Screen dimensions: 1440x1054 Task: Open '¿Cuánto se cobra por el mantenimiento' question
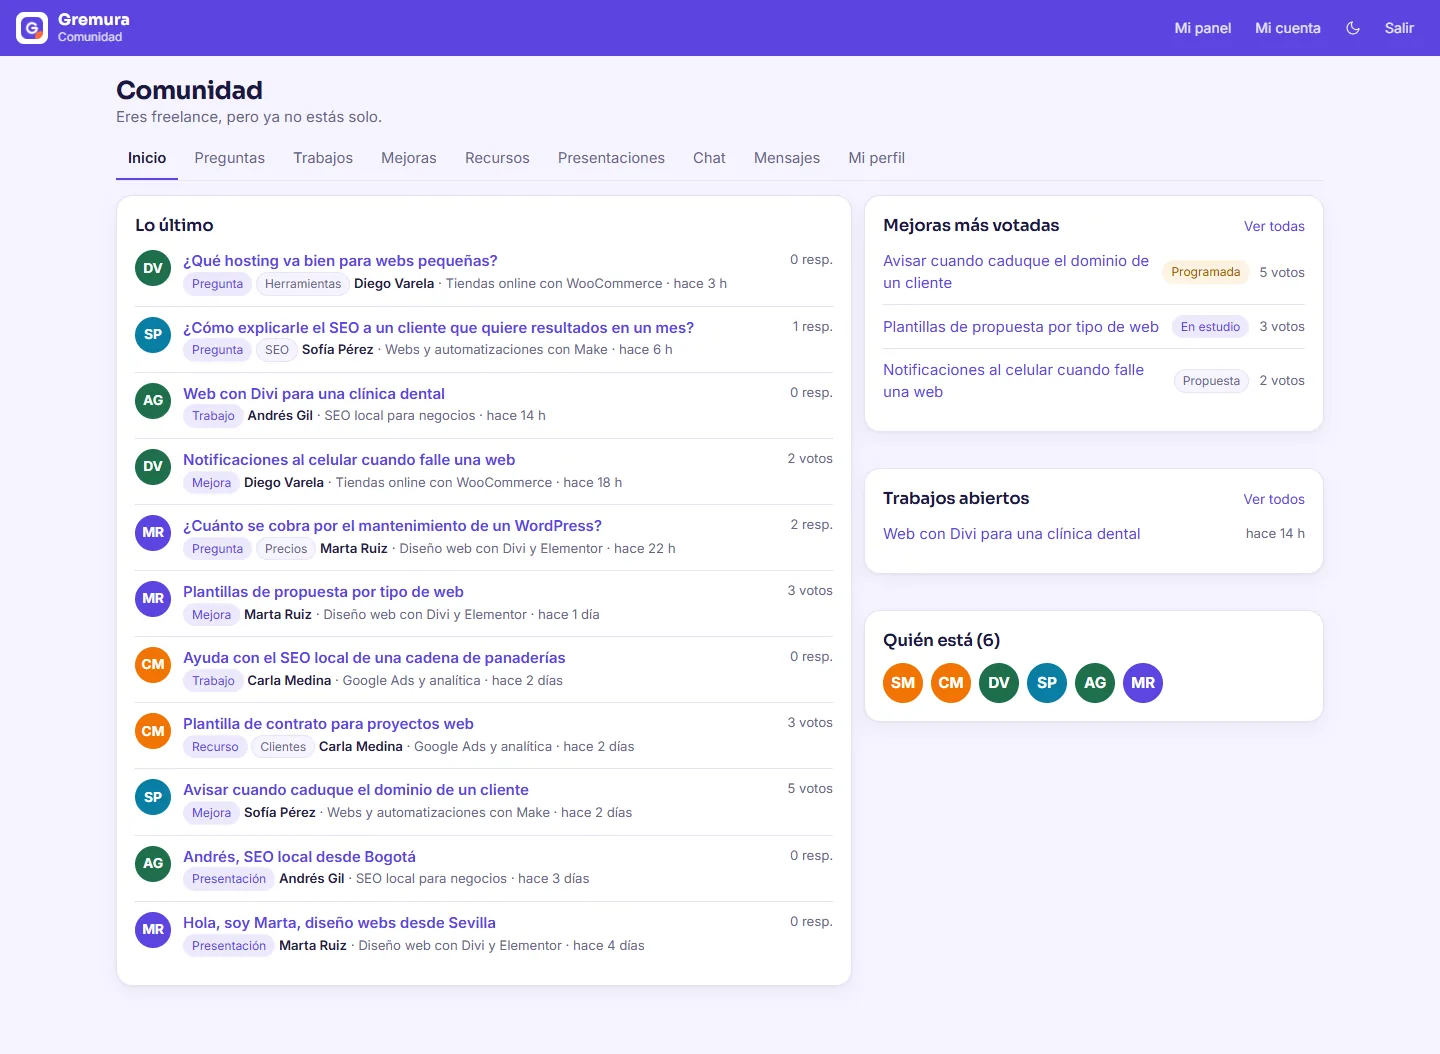[x=392, y=526]
